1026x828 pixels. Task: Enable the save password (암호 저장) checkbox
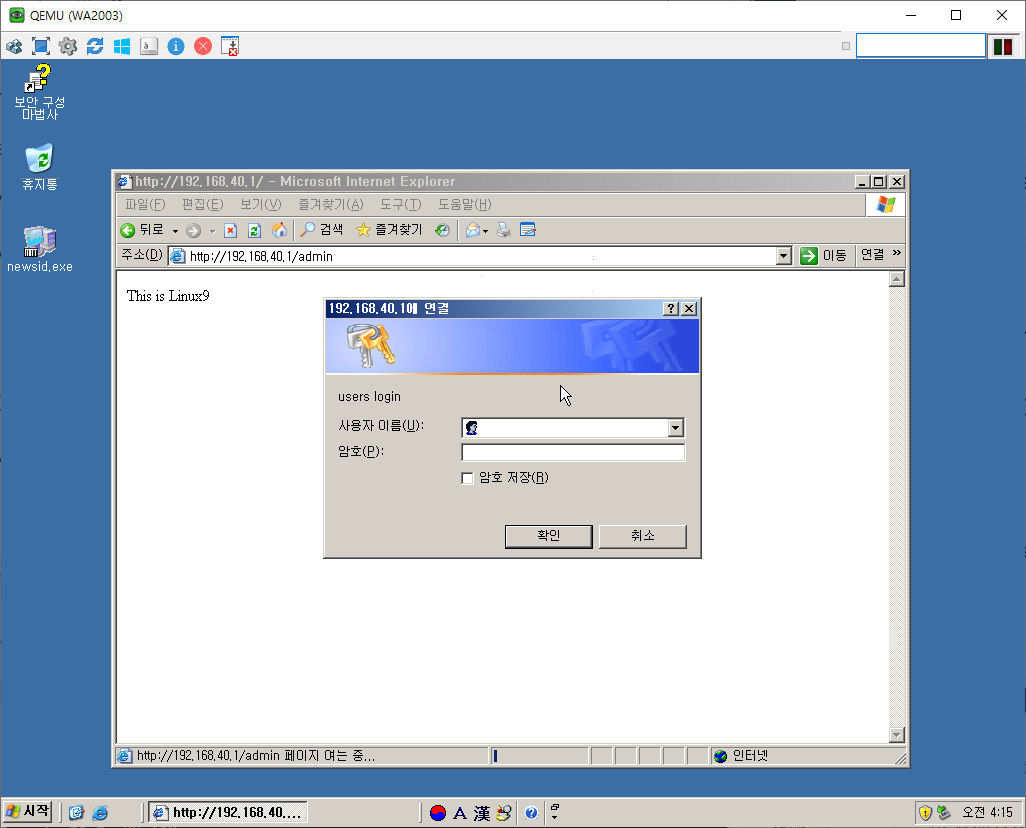coord(467,478)
